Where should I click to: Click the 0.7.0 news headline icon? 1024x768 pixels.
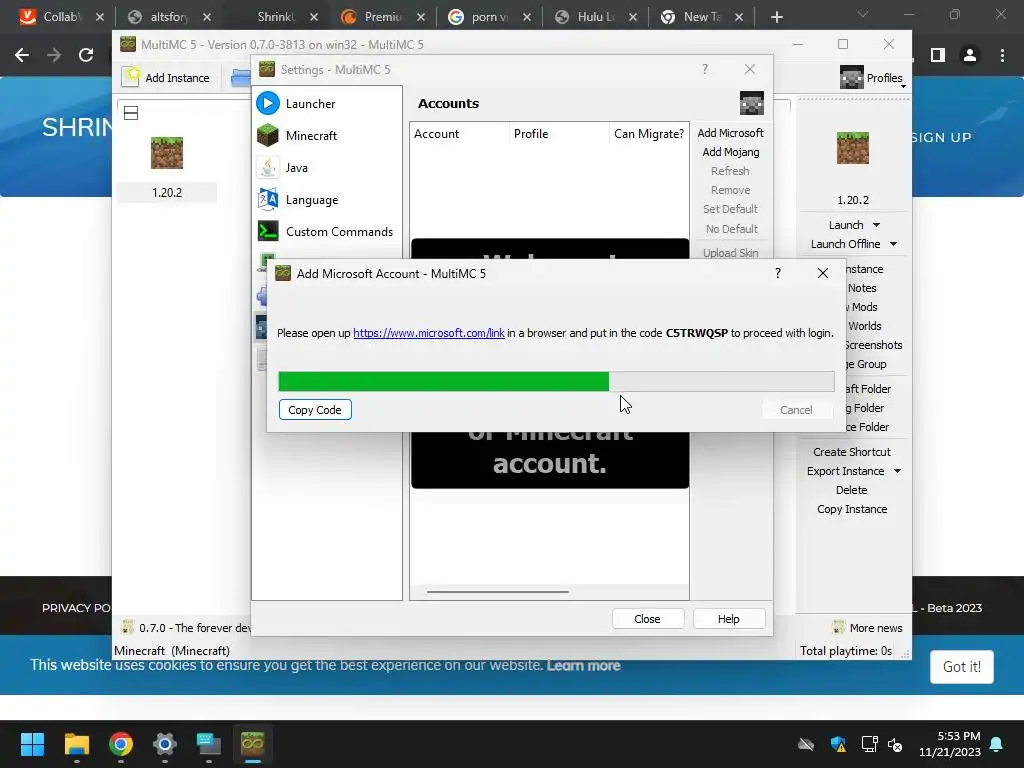[x=127, y=627]
